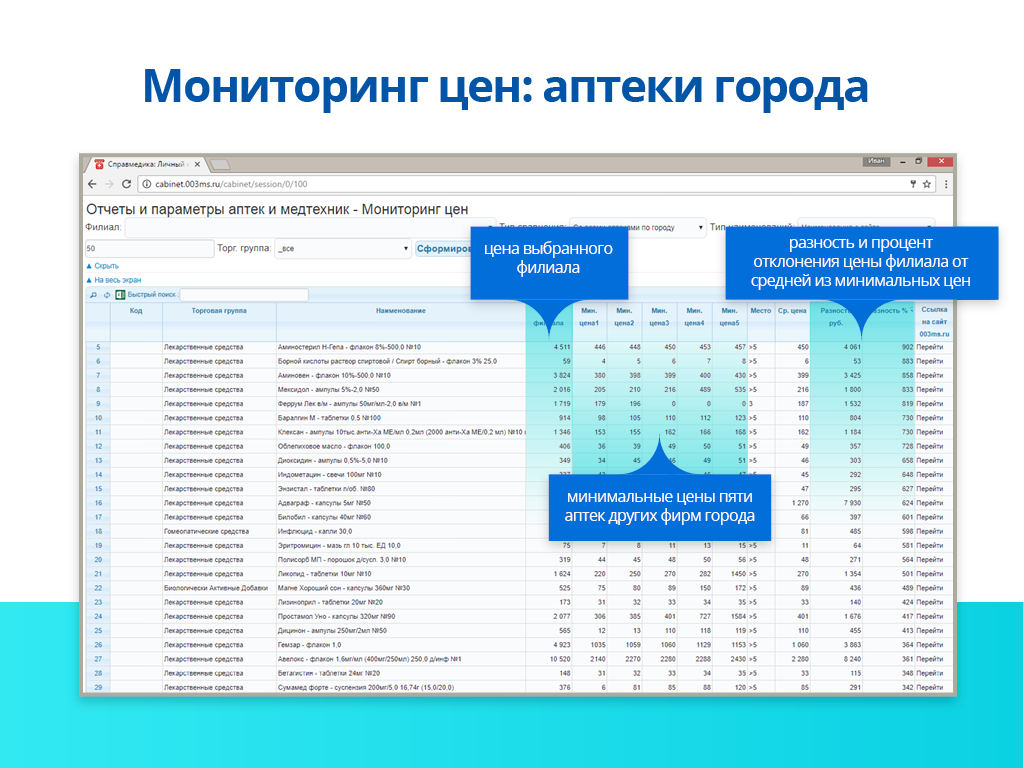This screenshot has width=1024, height=768.
Task: Expand table with На весь экран
Action: (x=114, y=280)
